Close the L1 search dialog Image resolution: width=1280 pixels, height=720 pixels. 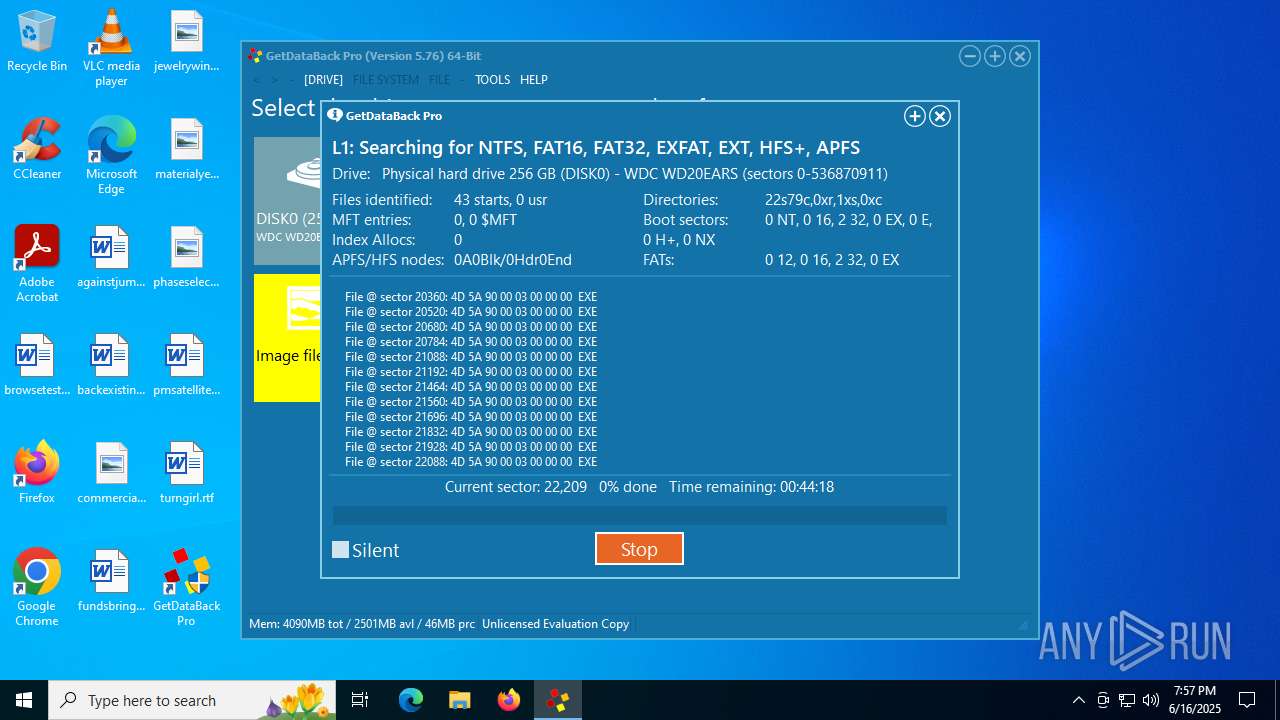tap(940, 117)
